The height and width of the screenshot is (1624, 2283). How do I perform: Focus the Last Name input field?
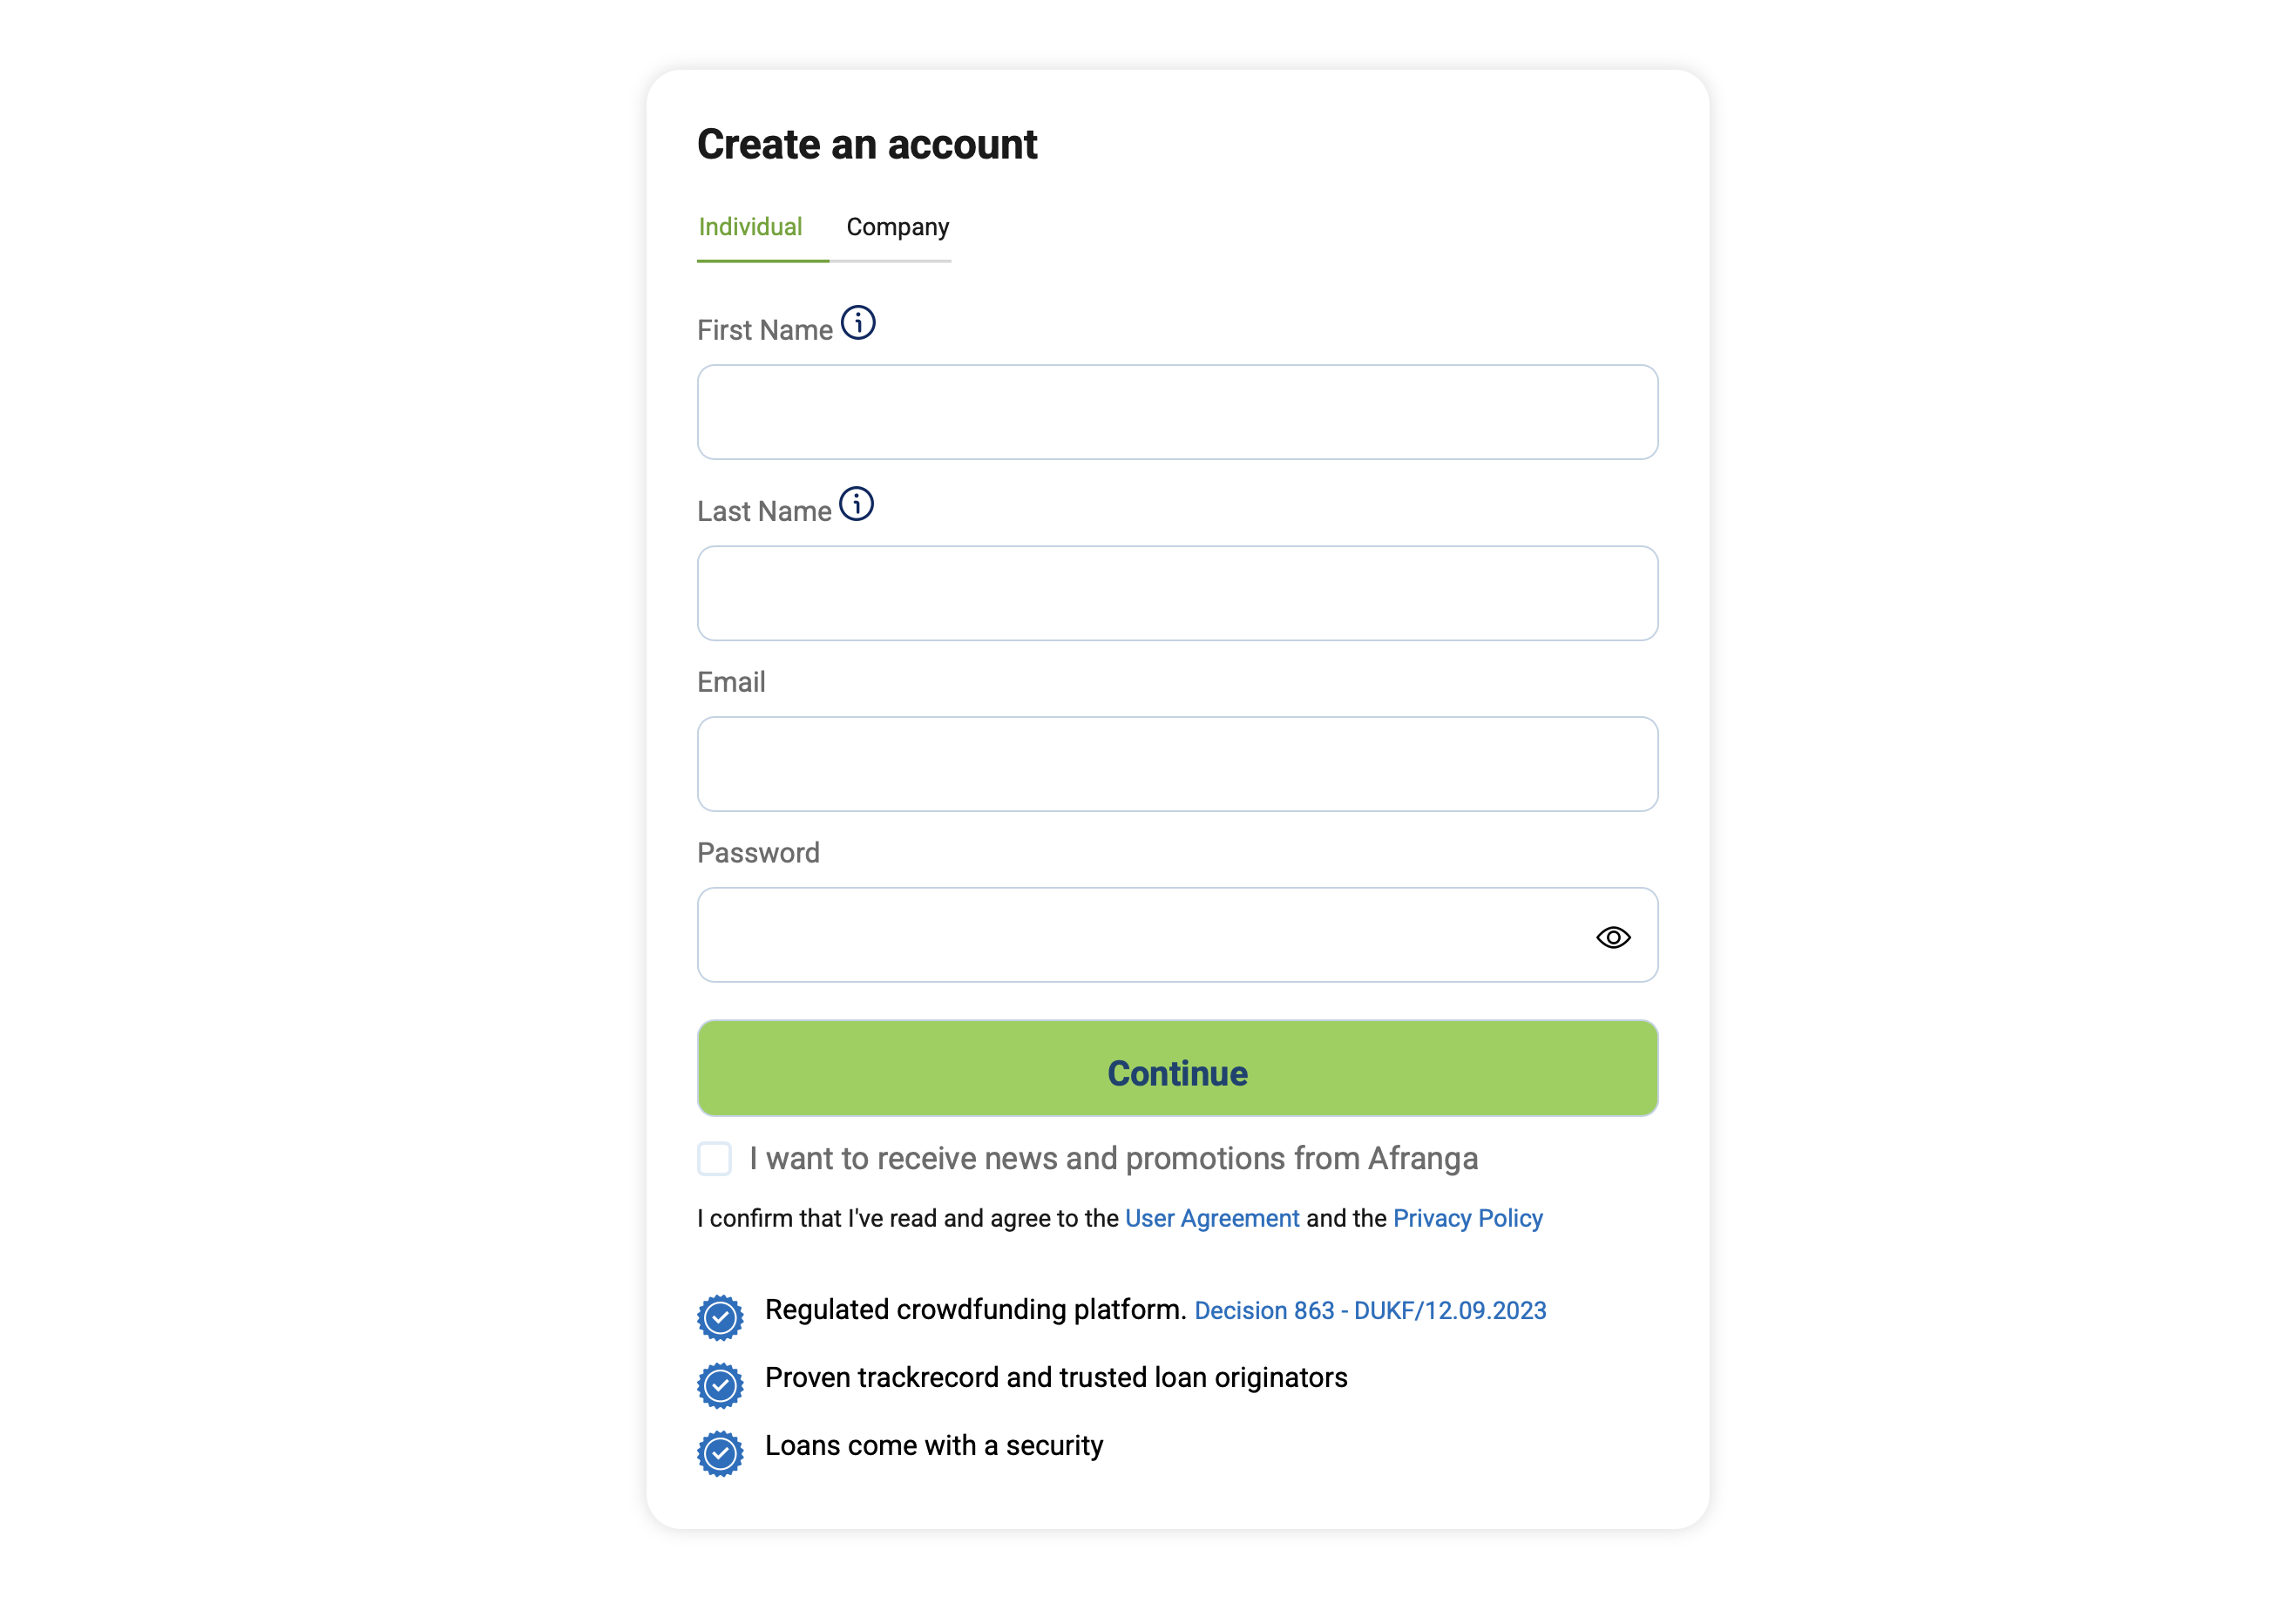[x=1177, y=593]
